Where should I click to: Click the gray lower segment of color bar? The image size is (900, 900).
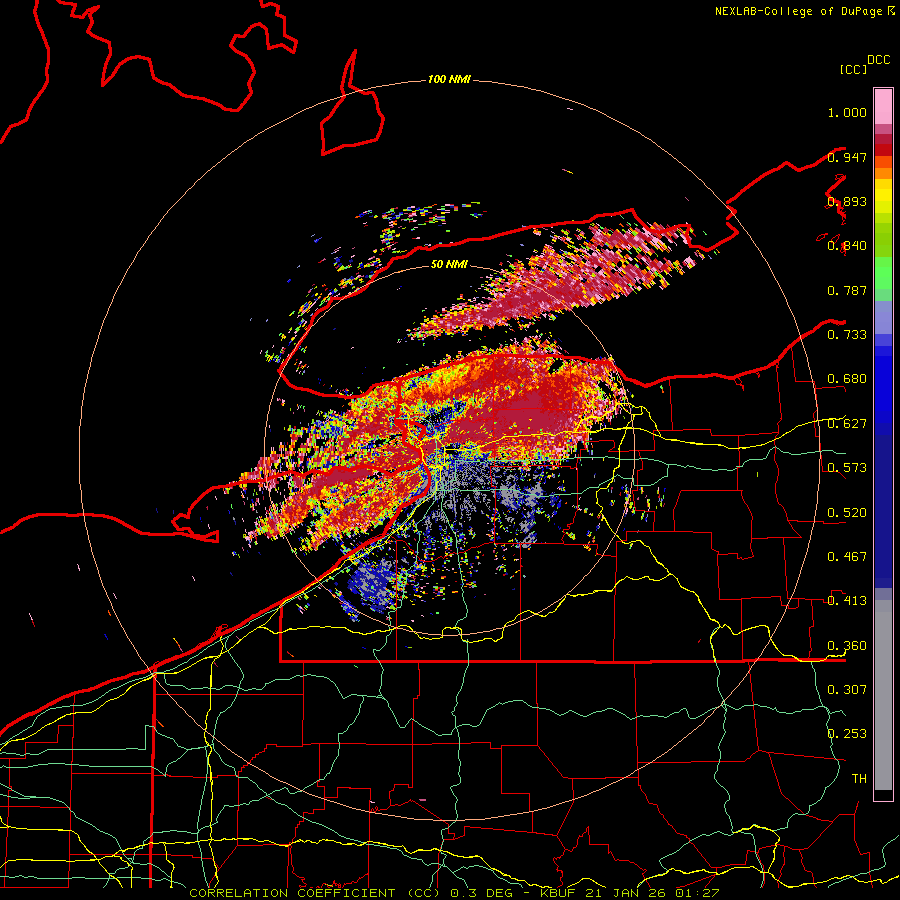[x=883, y=695]
